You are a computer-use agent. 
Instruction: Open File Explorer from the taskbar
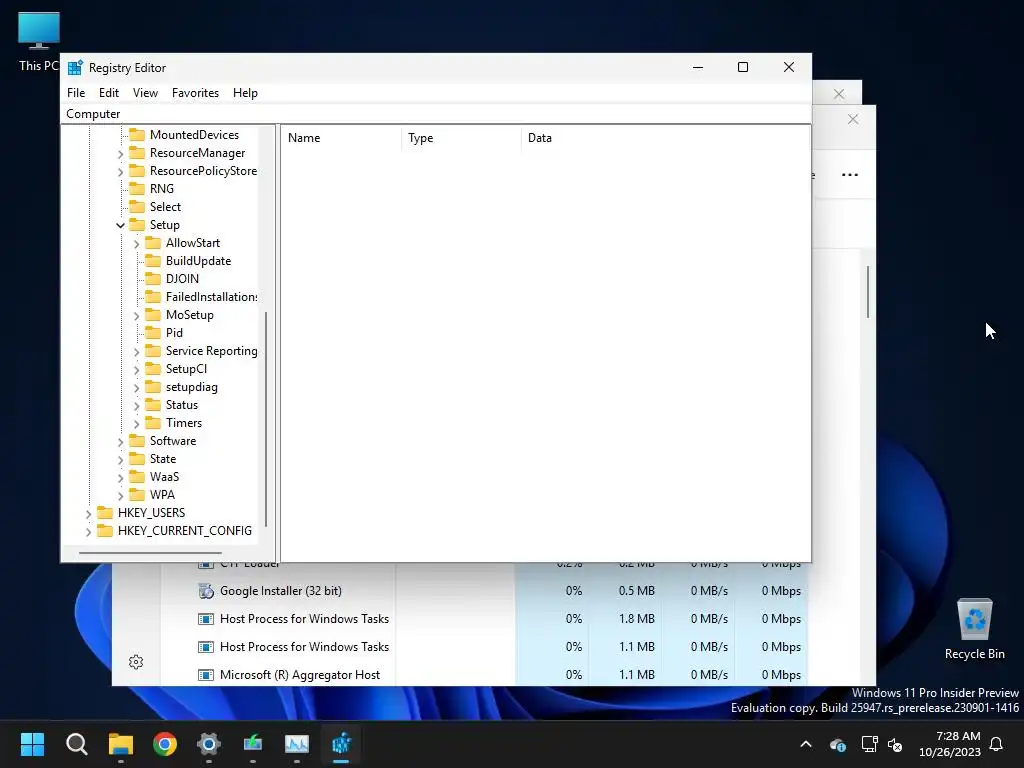[121, 744]
